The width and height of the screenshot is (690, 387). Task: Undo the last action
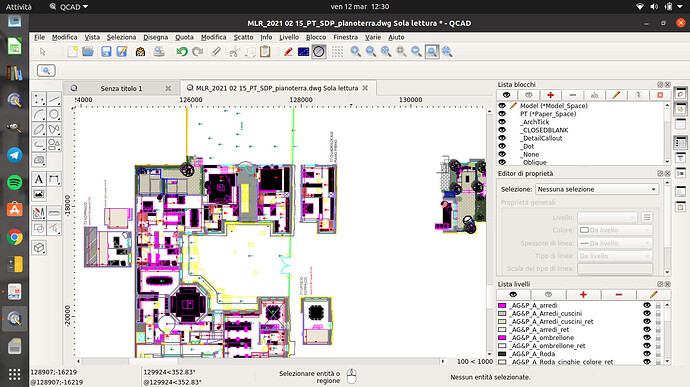coord(182,52)
